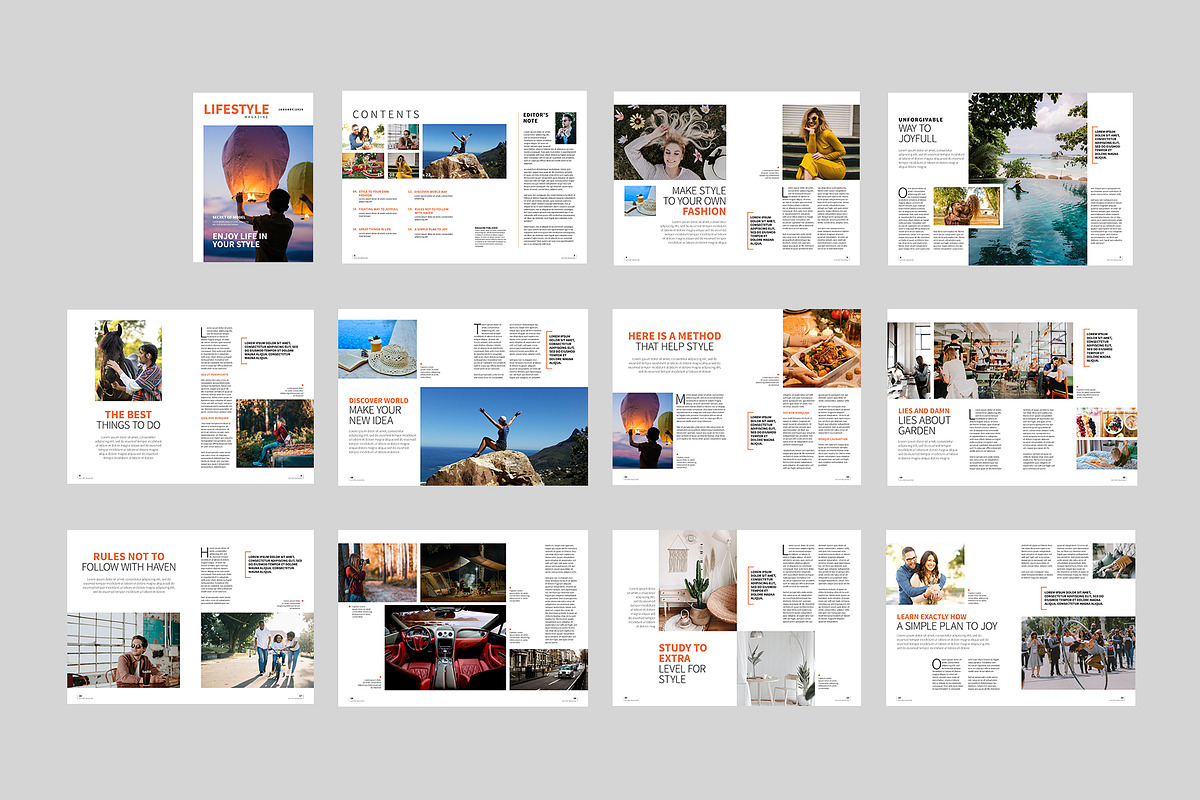1200x800 pixels.
Task: Select the camping tent at night photo
Action: pos(463,572)
